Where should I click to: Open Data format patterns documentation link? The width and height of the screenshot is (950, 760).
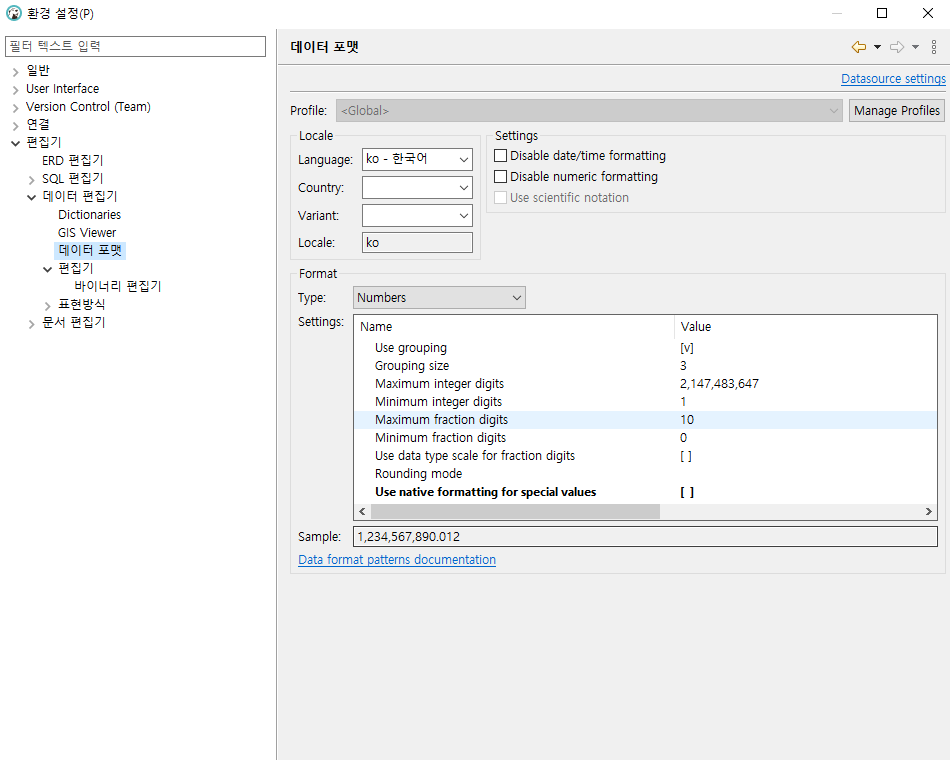click(x=397, y=559)
